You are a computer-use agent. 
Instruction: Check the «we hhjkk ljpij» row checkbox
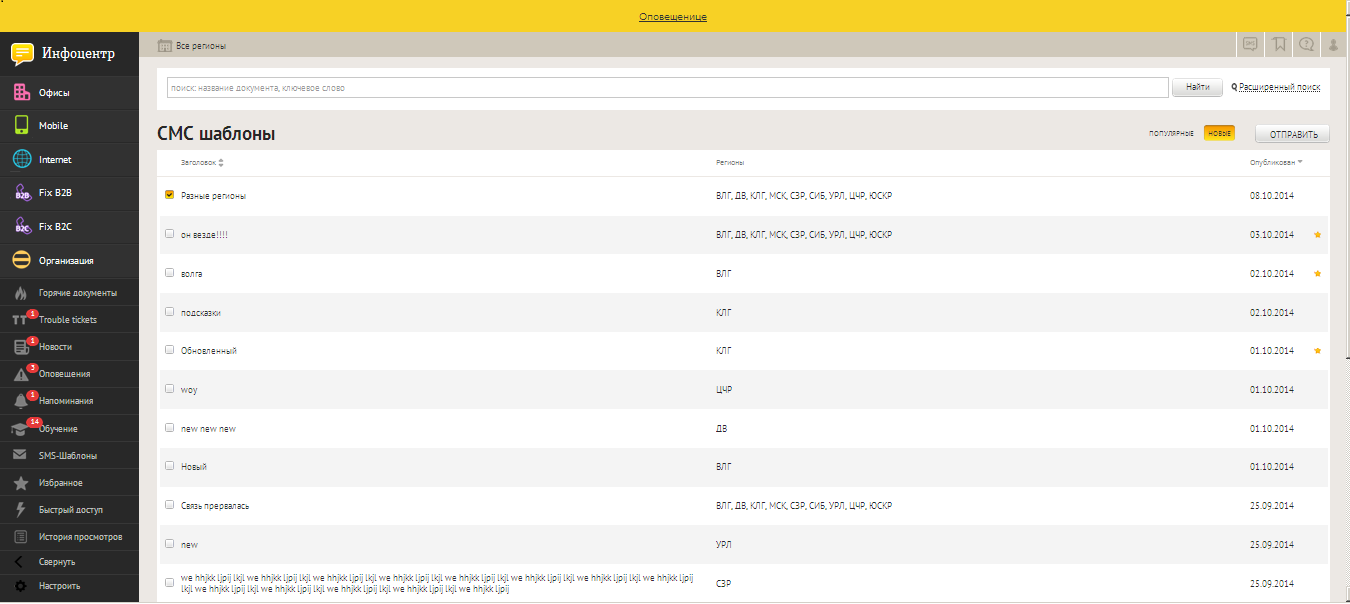coord(169,582)
